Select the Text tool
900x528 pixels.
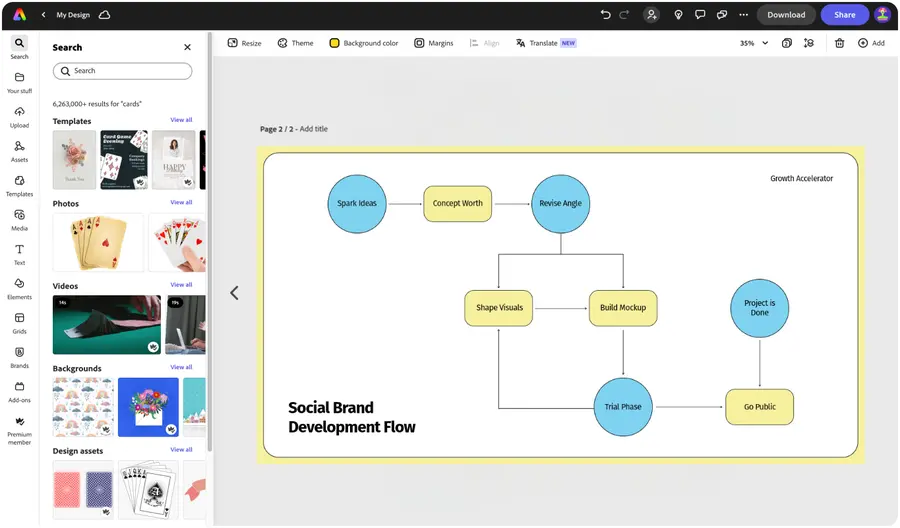[x=19, y=255]
